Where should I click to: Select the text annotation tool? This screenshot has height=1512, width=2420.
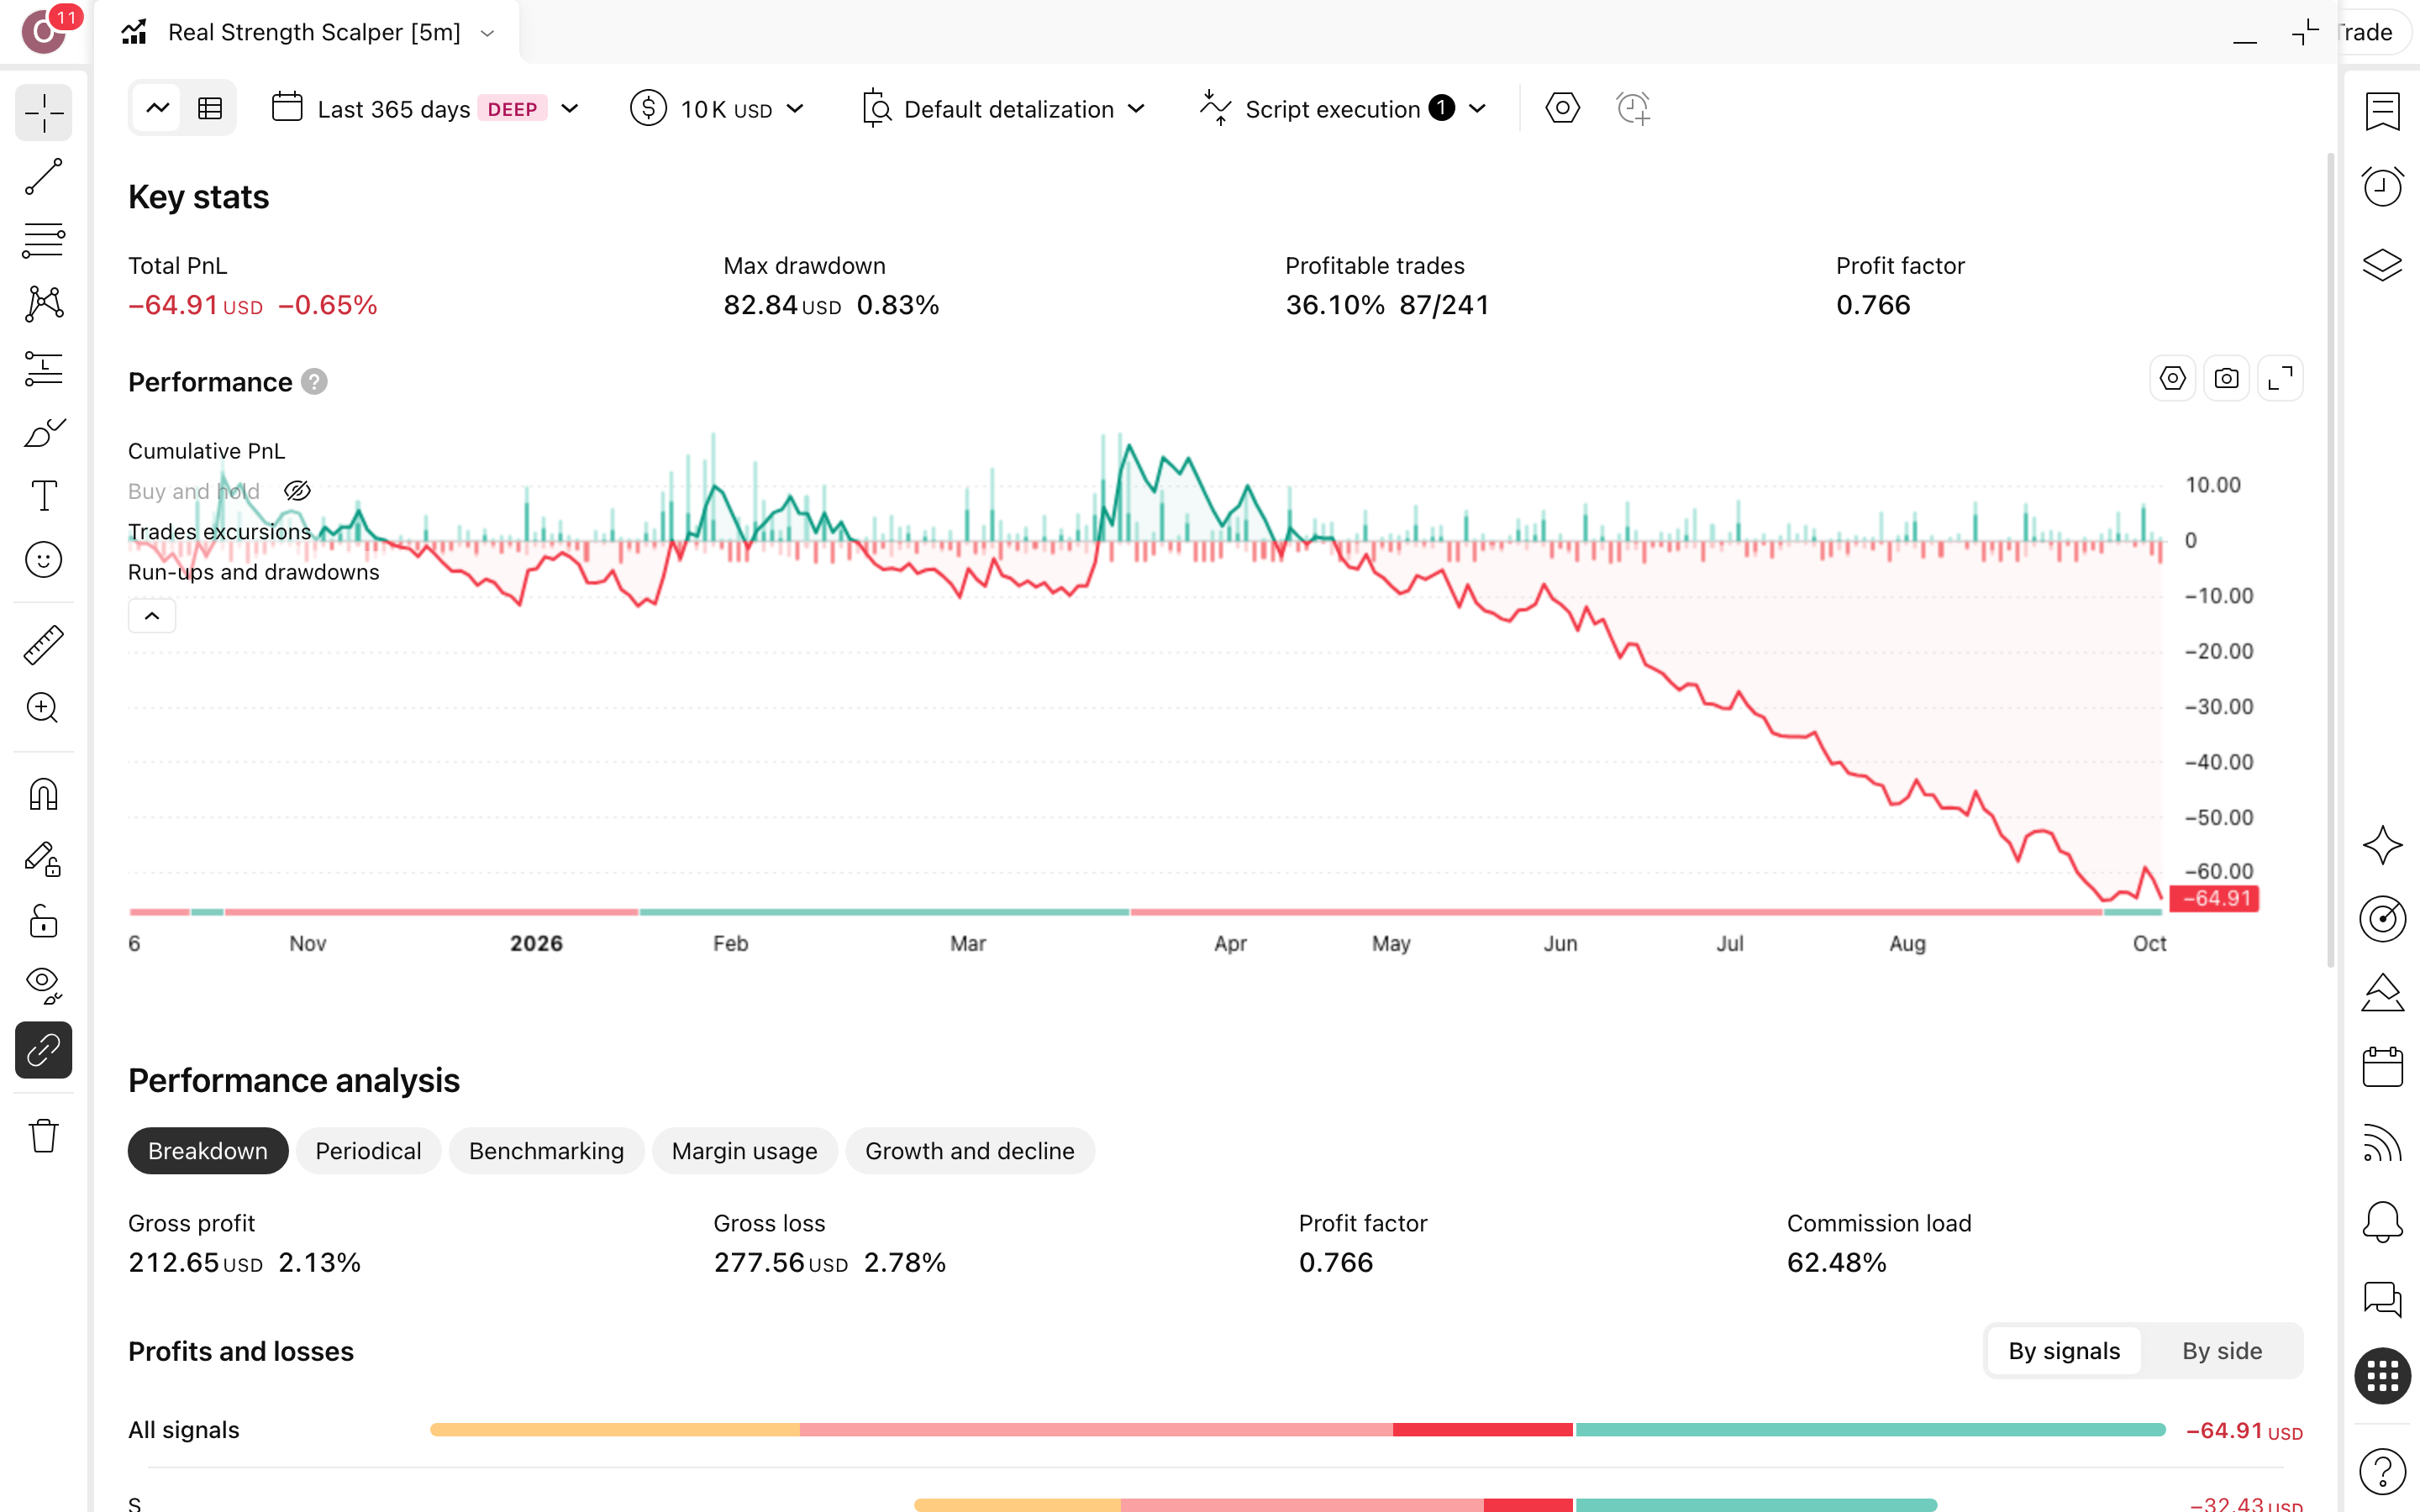click(x=44, y=496)
